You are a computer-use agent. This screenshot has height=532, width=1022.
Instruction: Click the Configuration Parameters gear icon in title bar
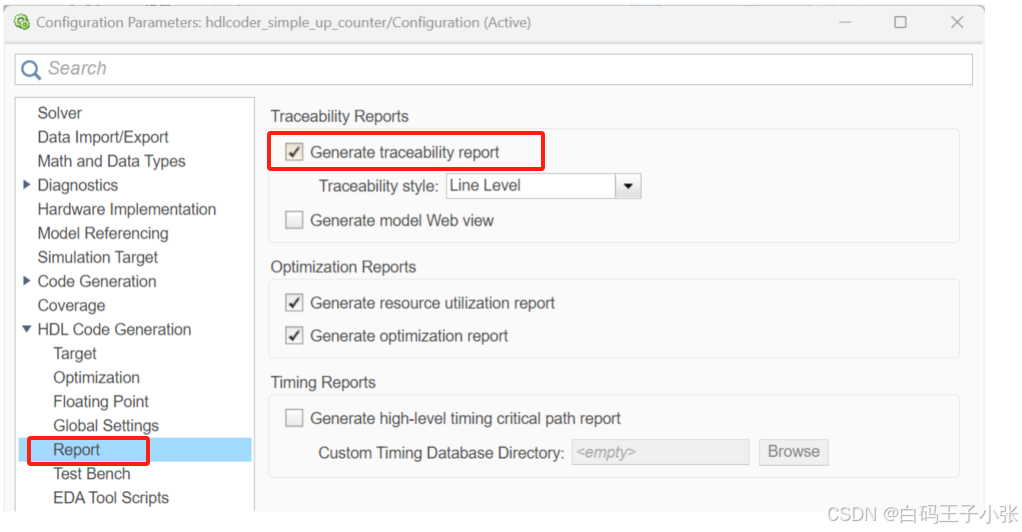[22, 22]
